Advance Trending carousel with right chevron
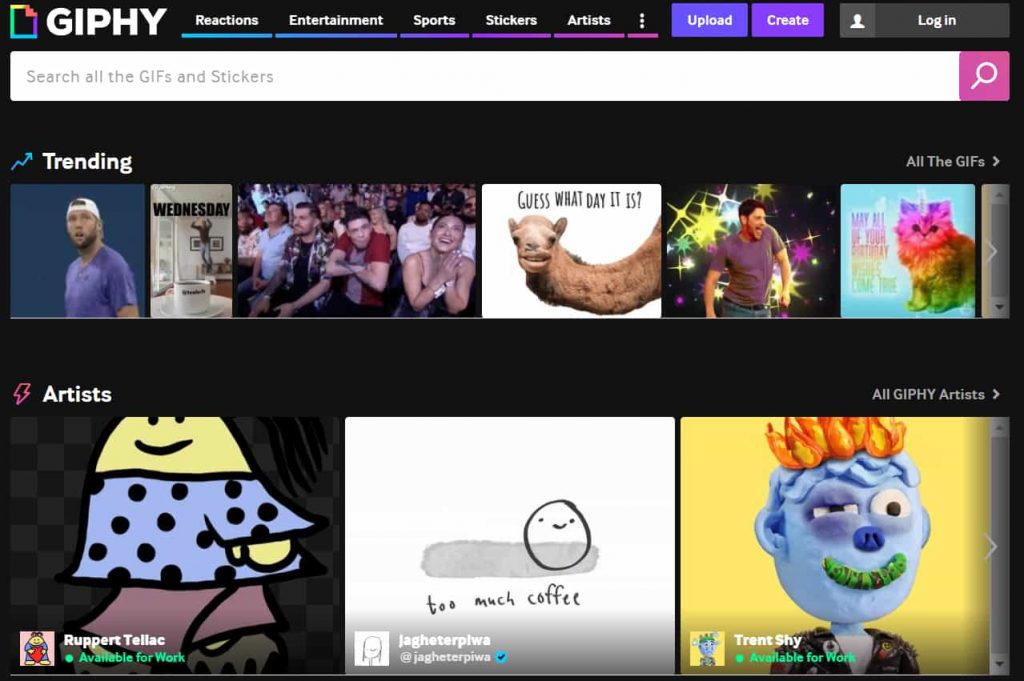Image resolution: width=1024 pixels, height=681 pixels. (991, 251)
